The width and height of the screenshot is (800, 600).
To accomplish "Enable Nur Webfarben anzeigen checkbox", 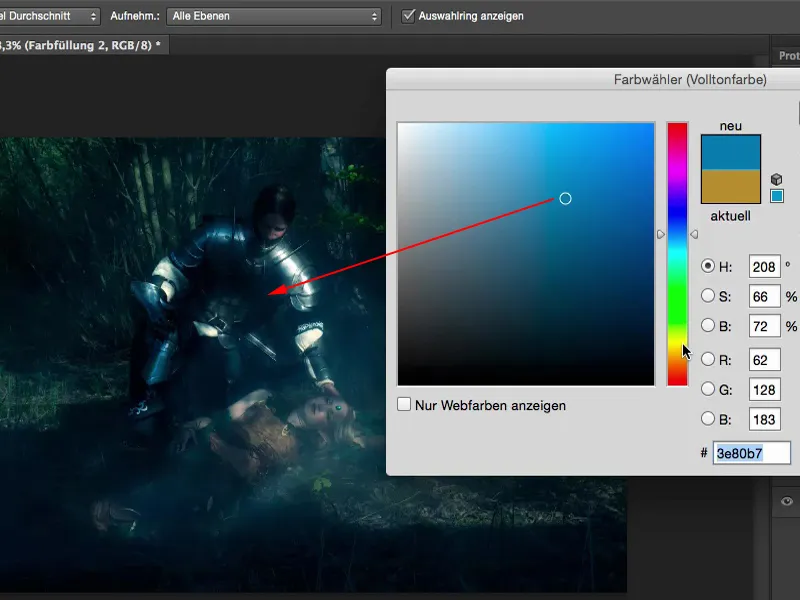I will pyautogui.click(x=404, y=405).
